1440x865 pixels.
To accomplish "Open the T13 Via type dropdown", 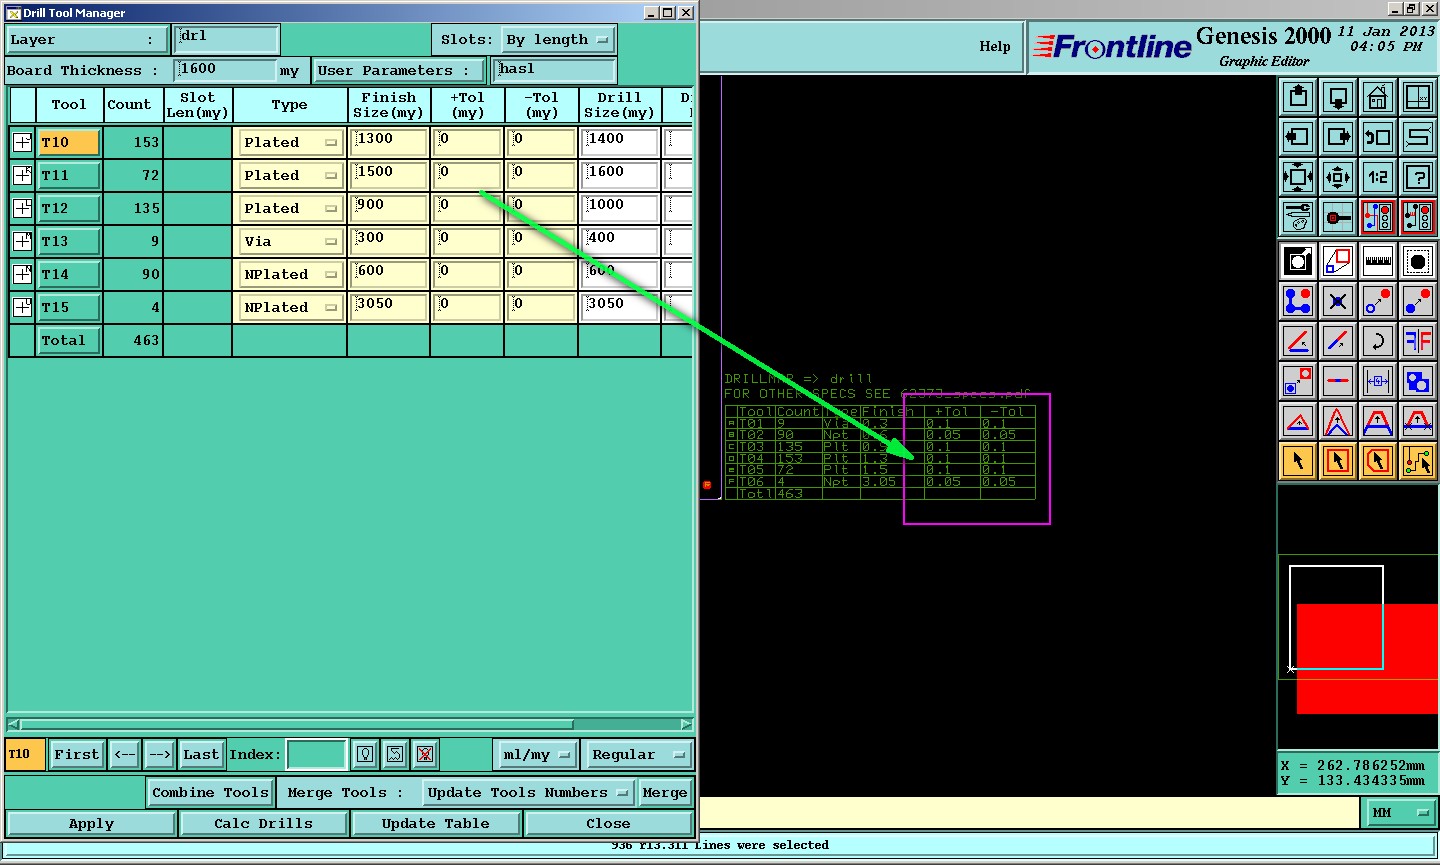I will click(x=290, y=241).
